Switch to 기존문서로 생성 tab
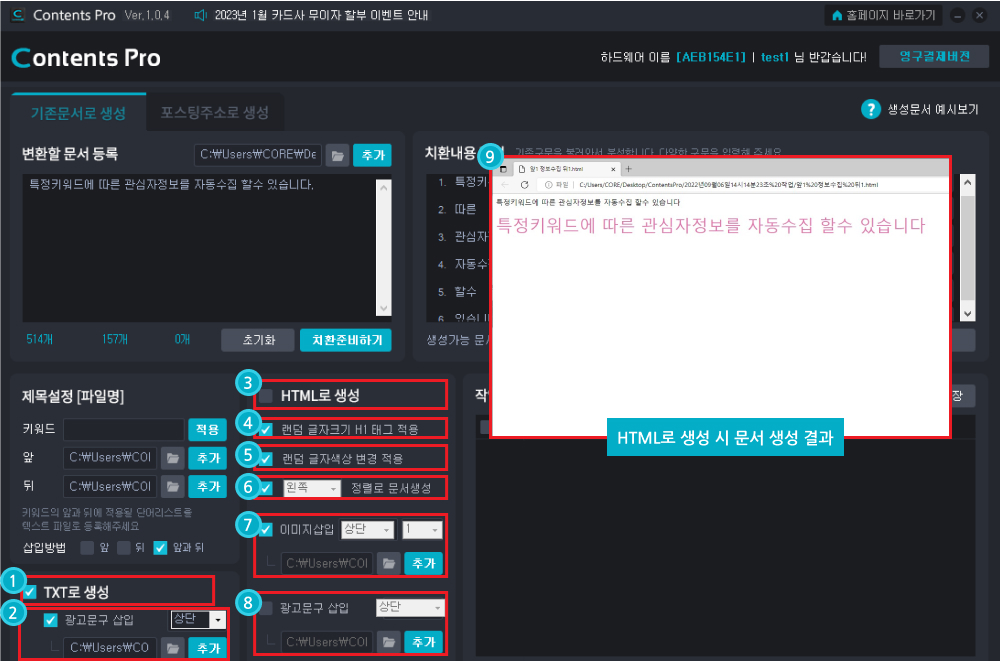The width and height of the screenshot is (1001, 661). point(79,113)
